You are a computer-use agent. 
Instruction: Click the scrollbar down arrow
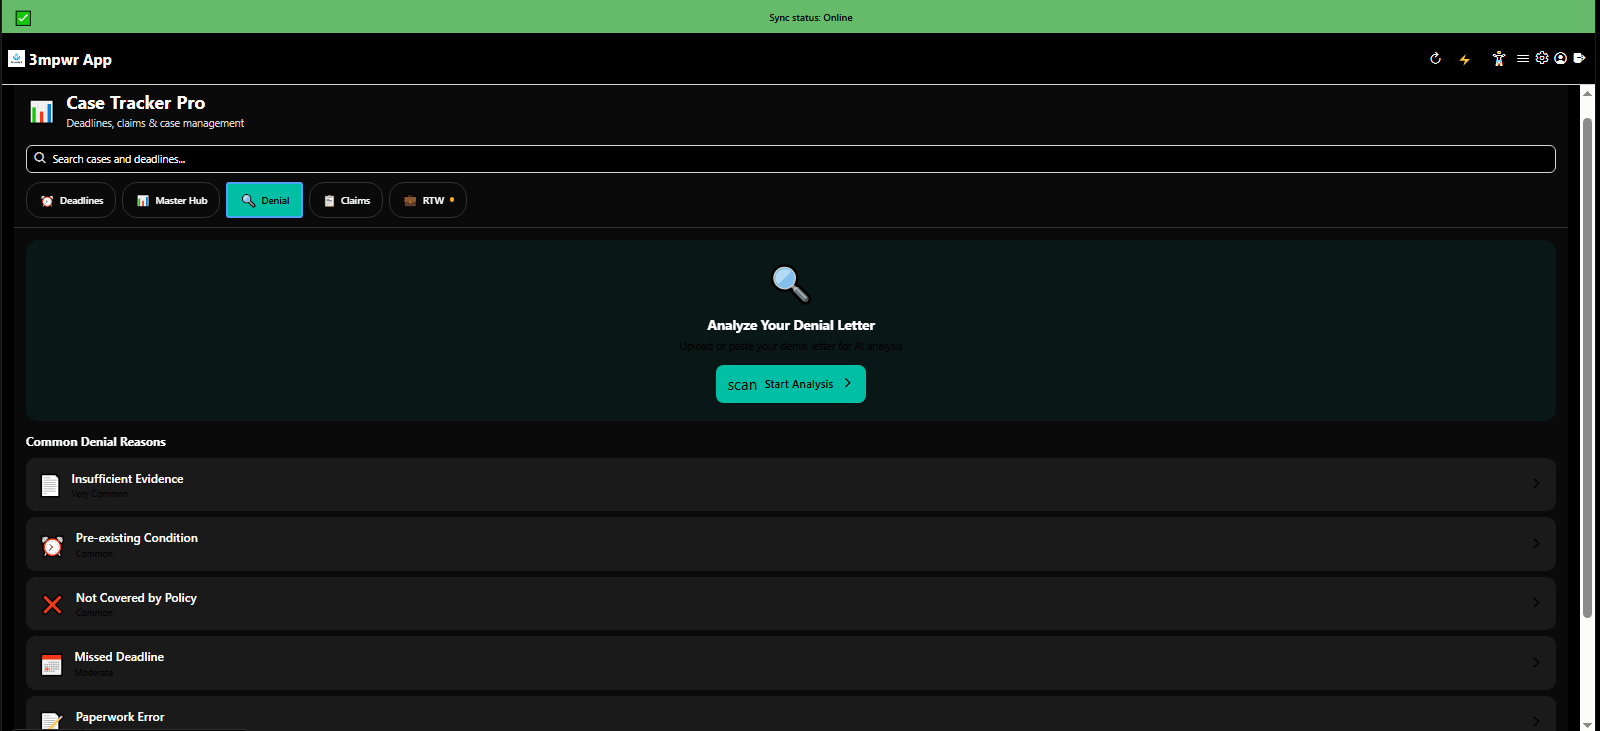tap(1587, 724)
